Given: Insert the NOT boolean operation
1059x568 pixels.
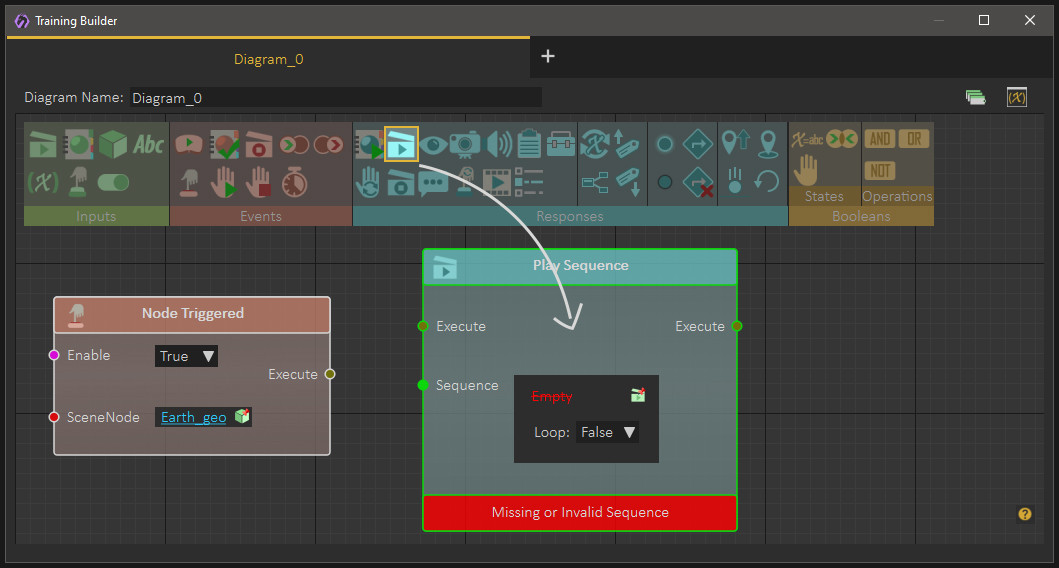Looking at the screenshot, I should click(879, 170).
